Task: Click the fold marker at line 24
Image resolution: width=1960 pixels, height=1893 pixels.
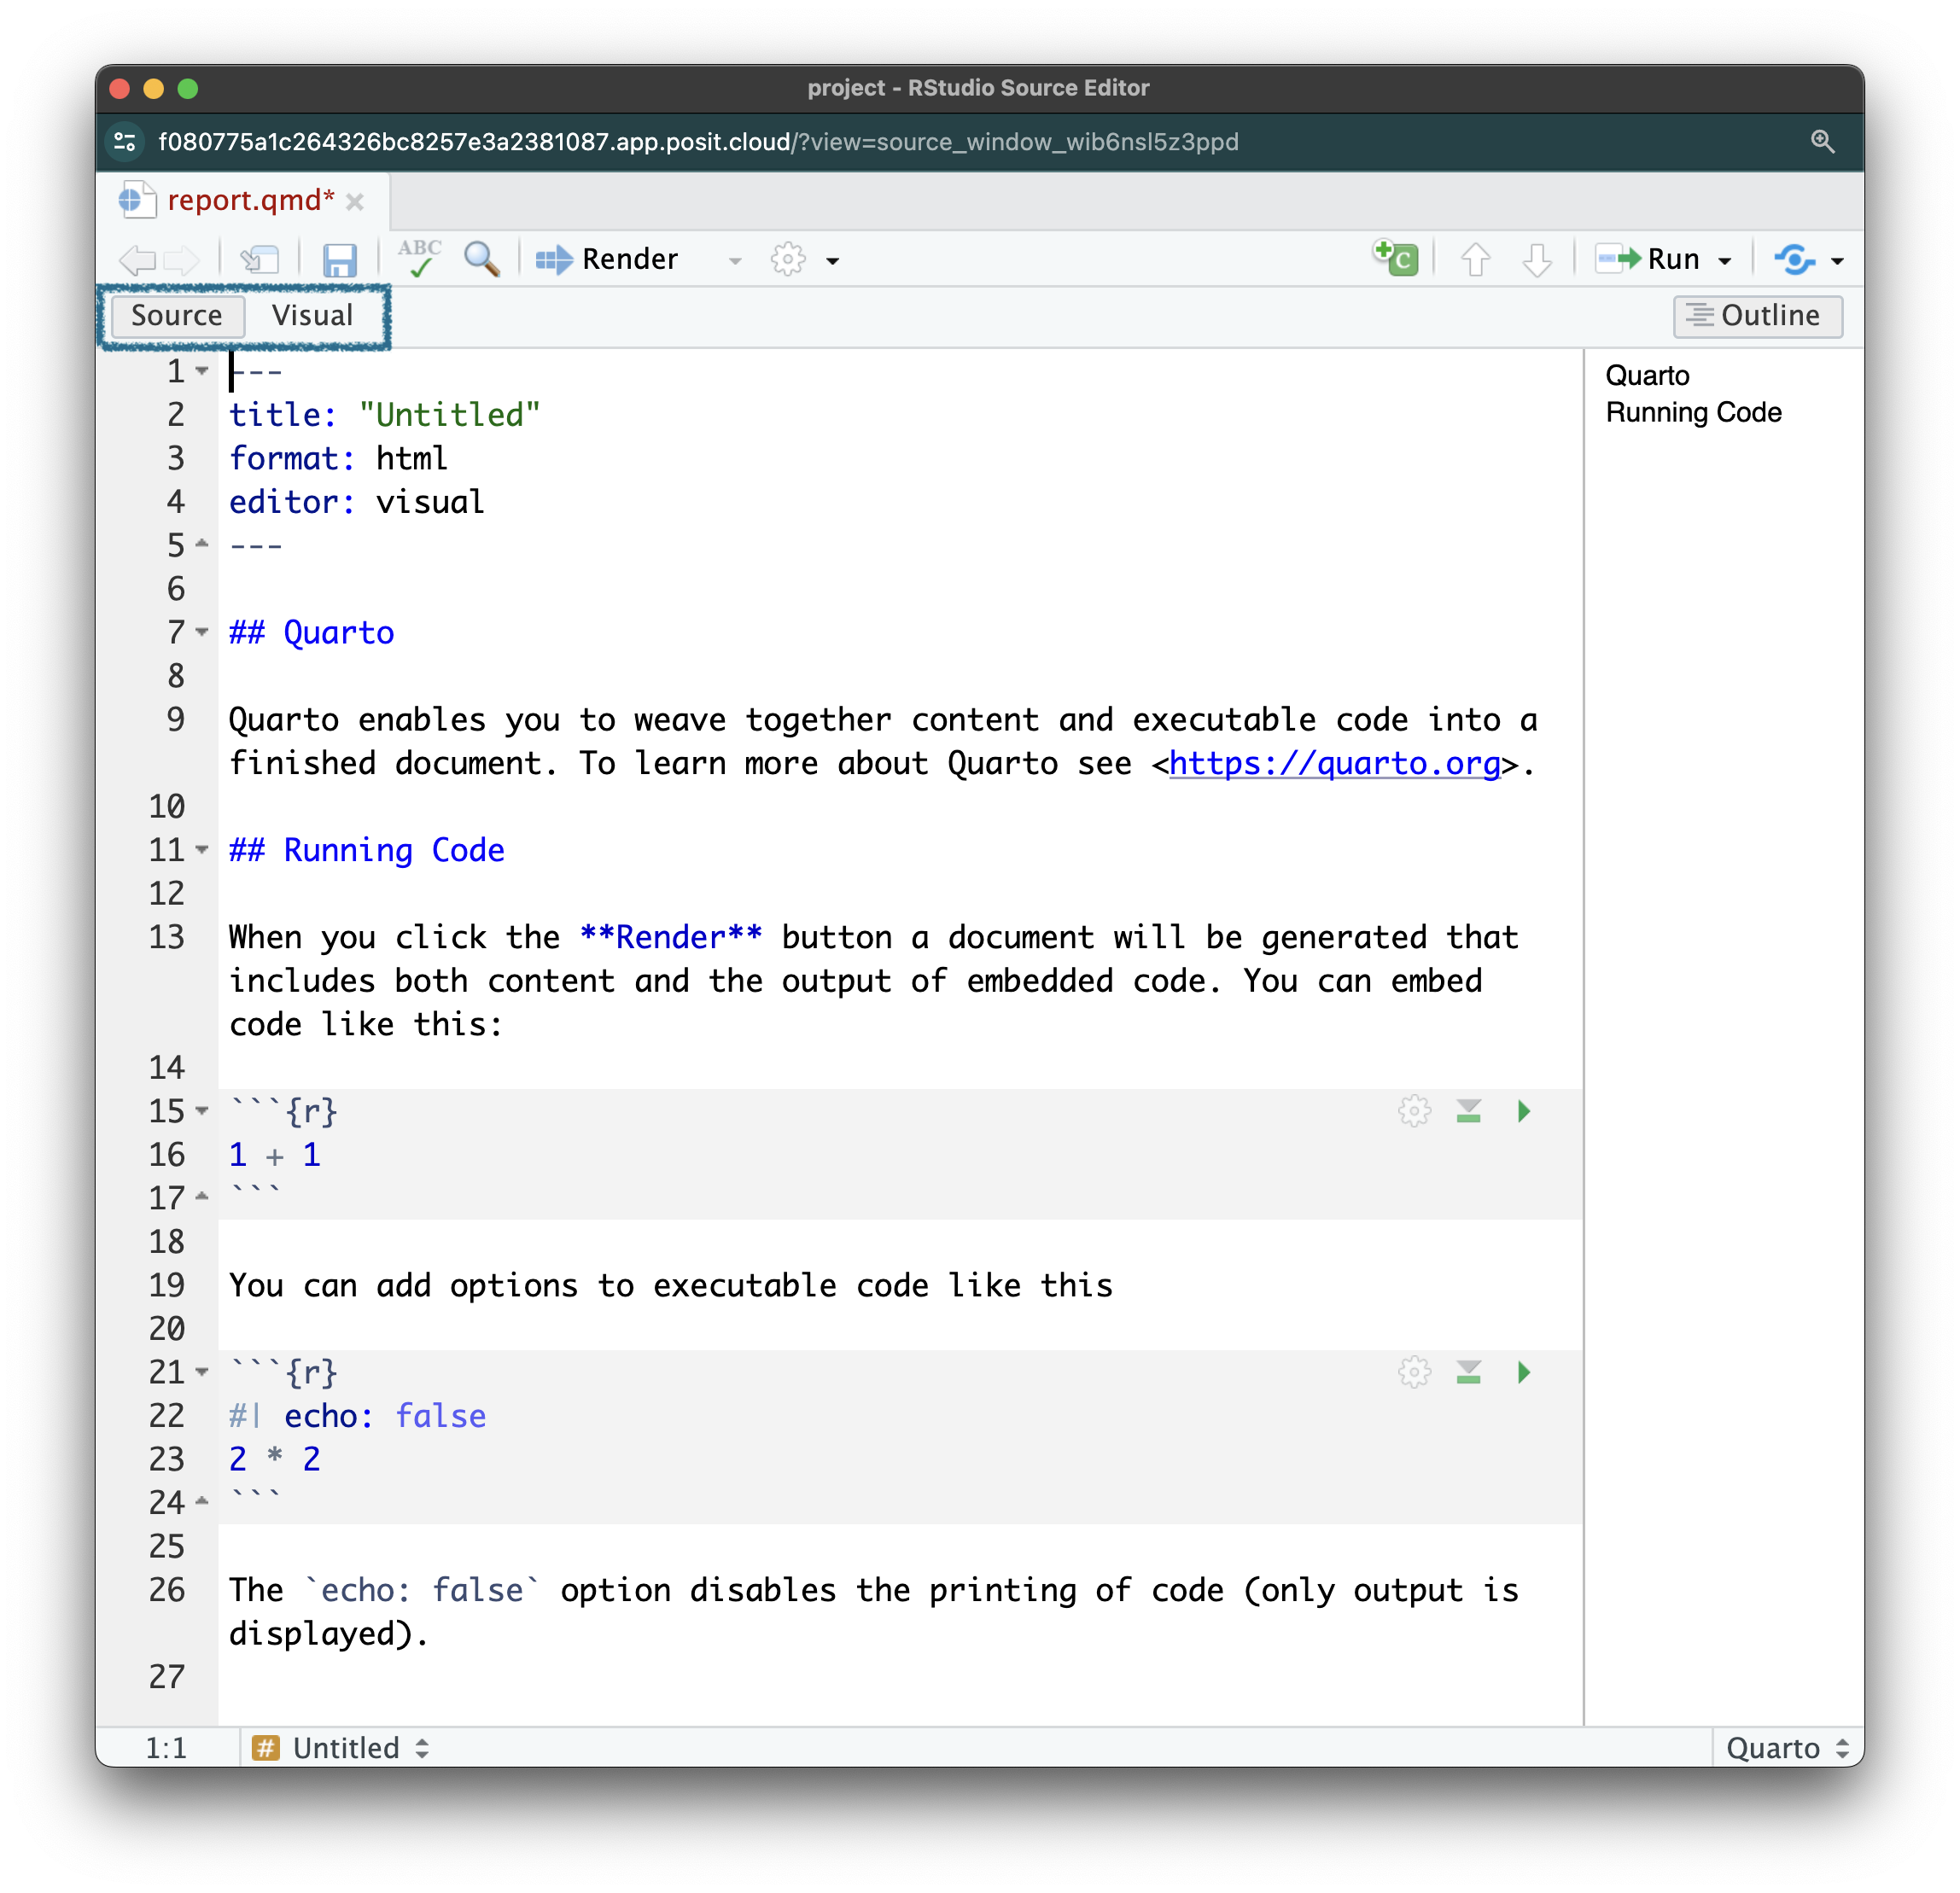Action: tap(202, 1501)
